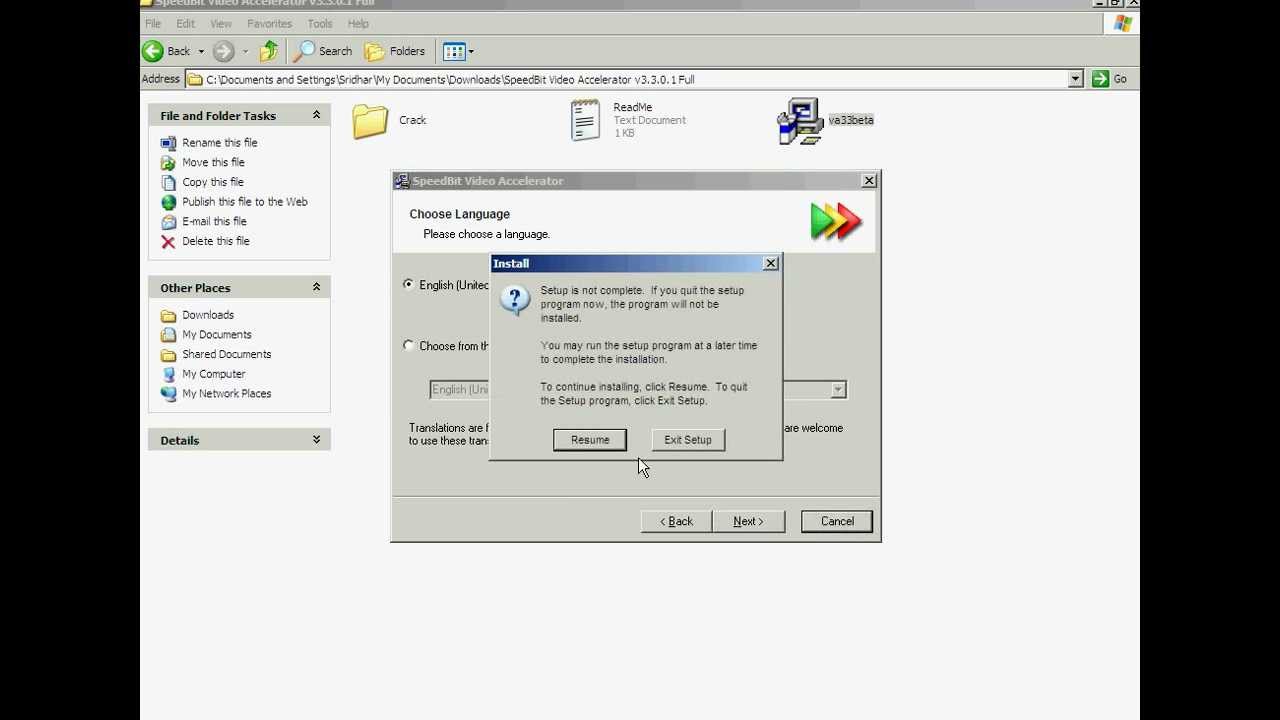Open the Back history dropdown arrow
This screenshot has height=720, width=1280.
(x=201, y=51)
